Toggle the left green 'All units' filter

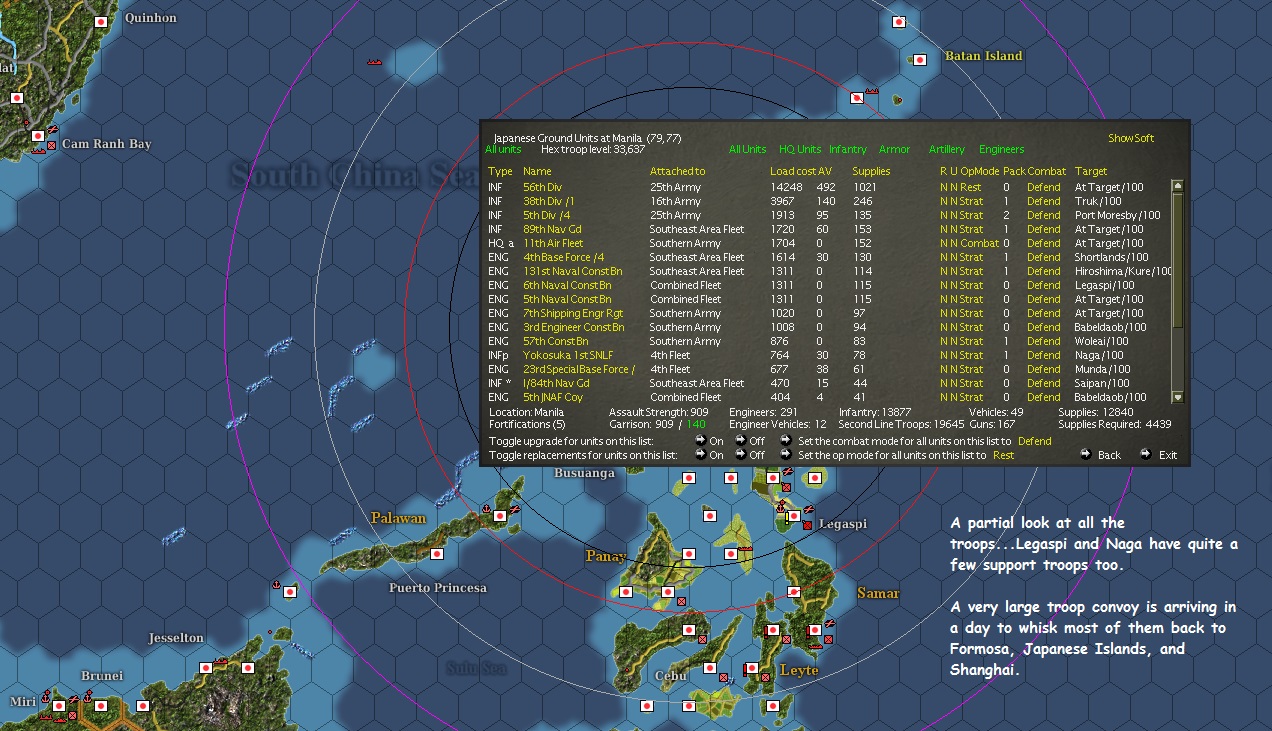(x=503, y=149)
